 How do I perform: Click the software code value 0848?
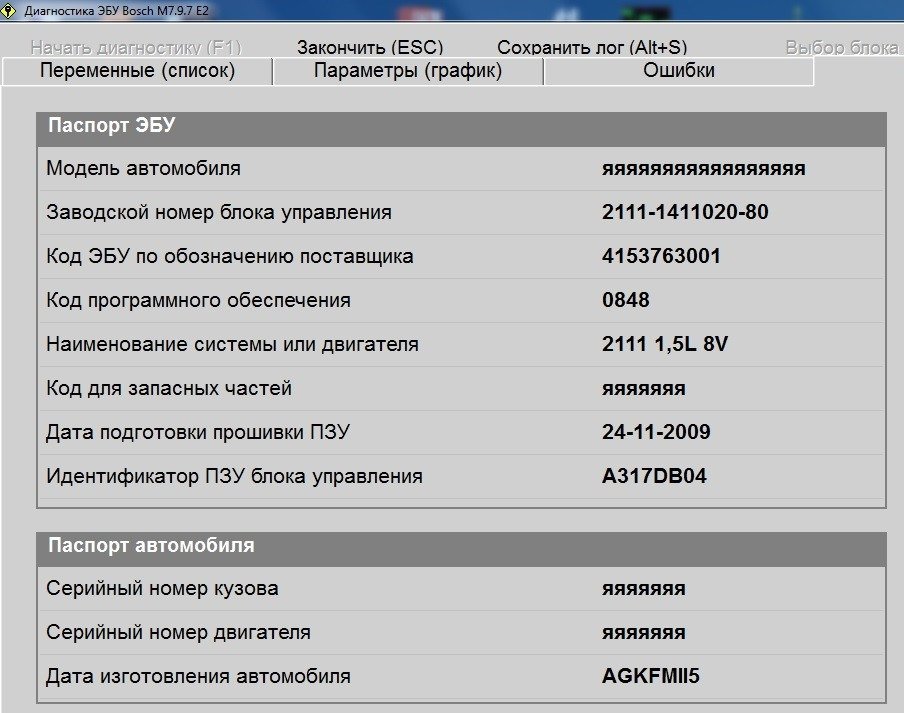pyautogui.click(x=626, y=300)
